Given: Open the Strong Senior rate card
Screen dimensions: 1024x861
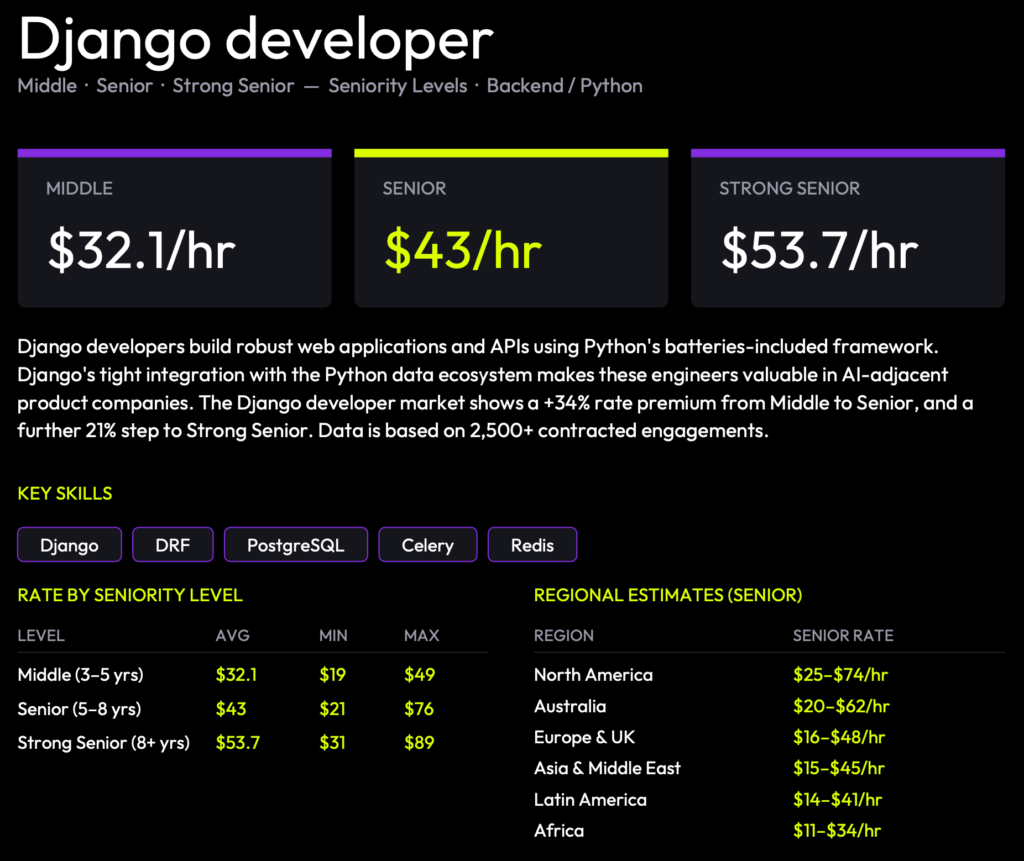Looking at the screenshot, I should 848,228.
